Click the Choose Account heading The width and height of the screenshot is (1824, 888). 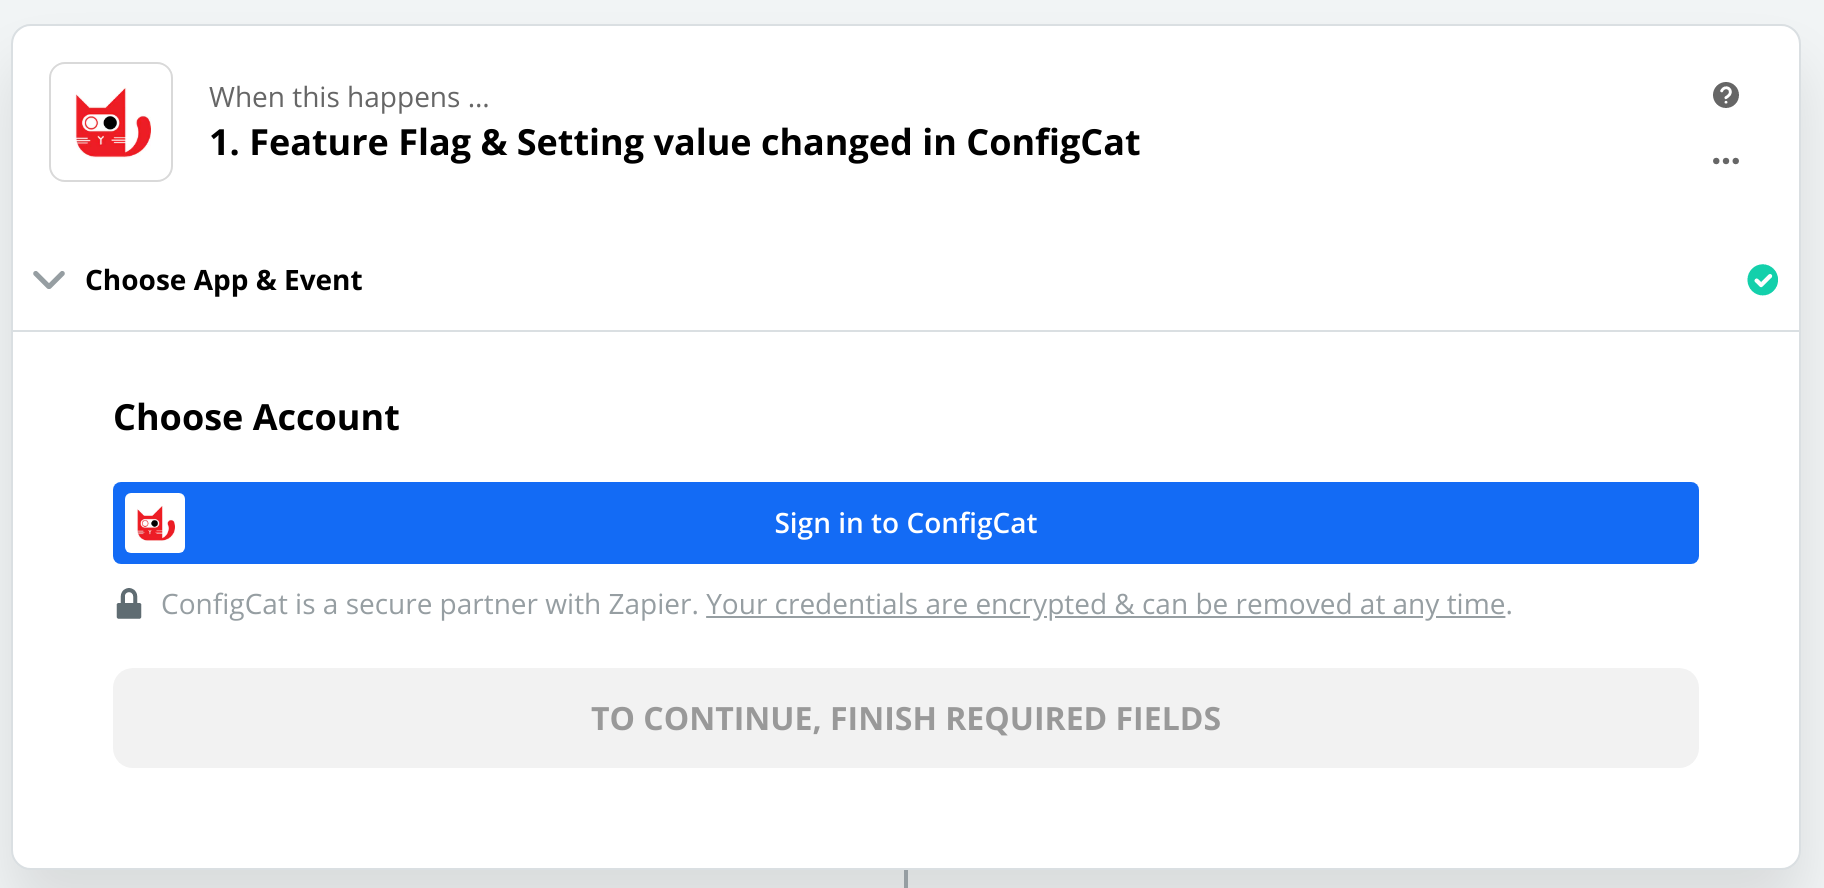pos(256,416)
